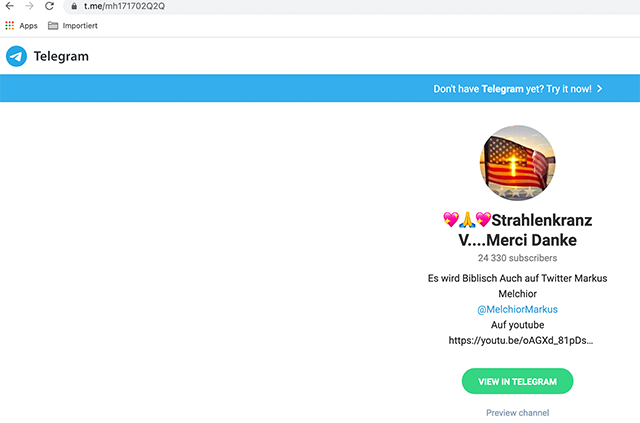This screenshot has height=423, width=640.
Task: Click the 24 330 subscribers count
Action: (x=518, y=258)
